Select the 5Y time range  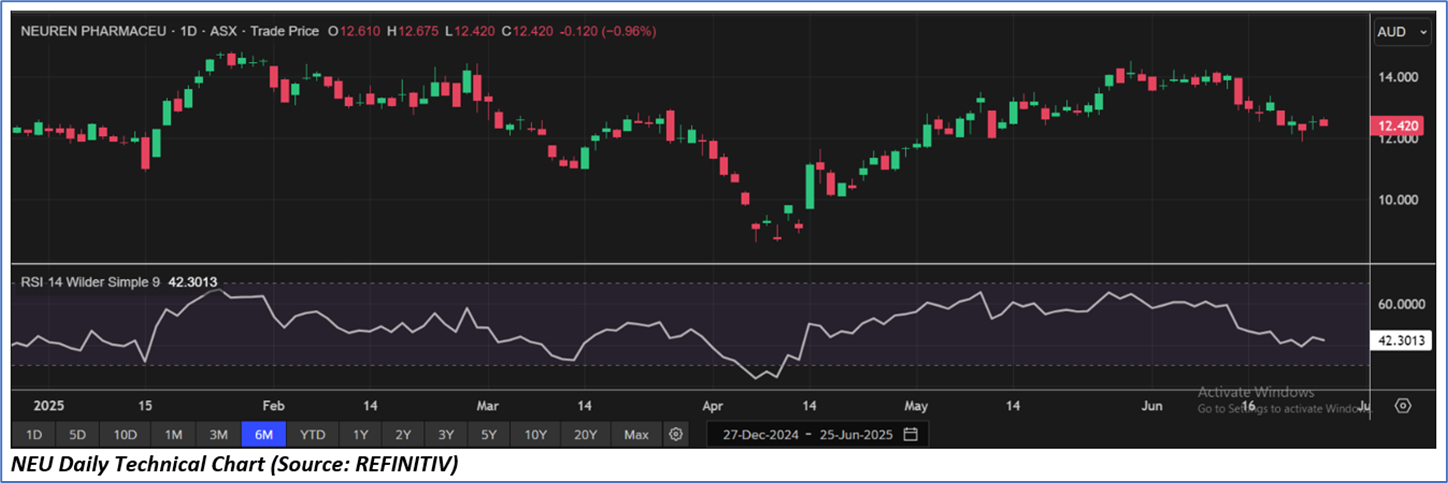pyautogui.click(x=488, y=434)
